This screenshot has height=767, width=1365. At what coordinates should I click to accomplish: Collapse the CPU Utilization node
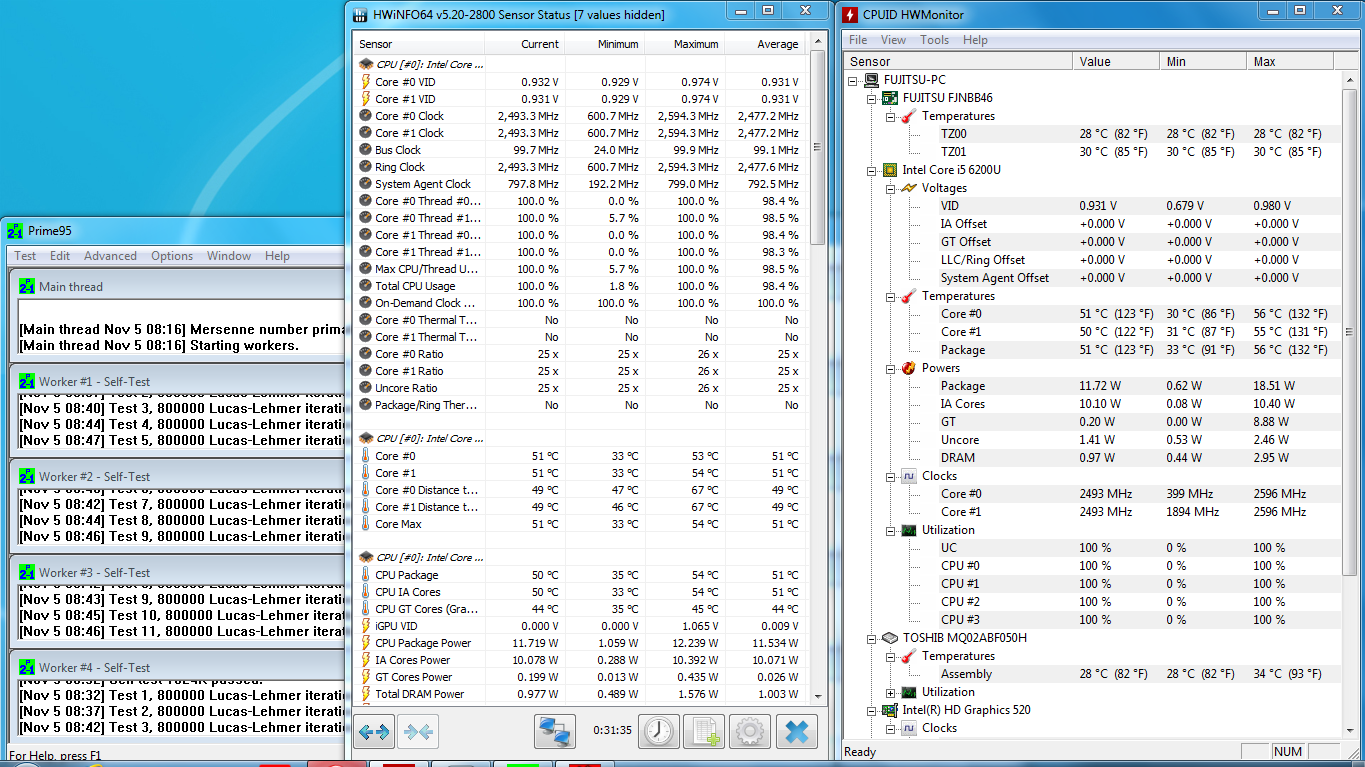[890, 530]
